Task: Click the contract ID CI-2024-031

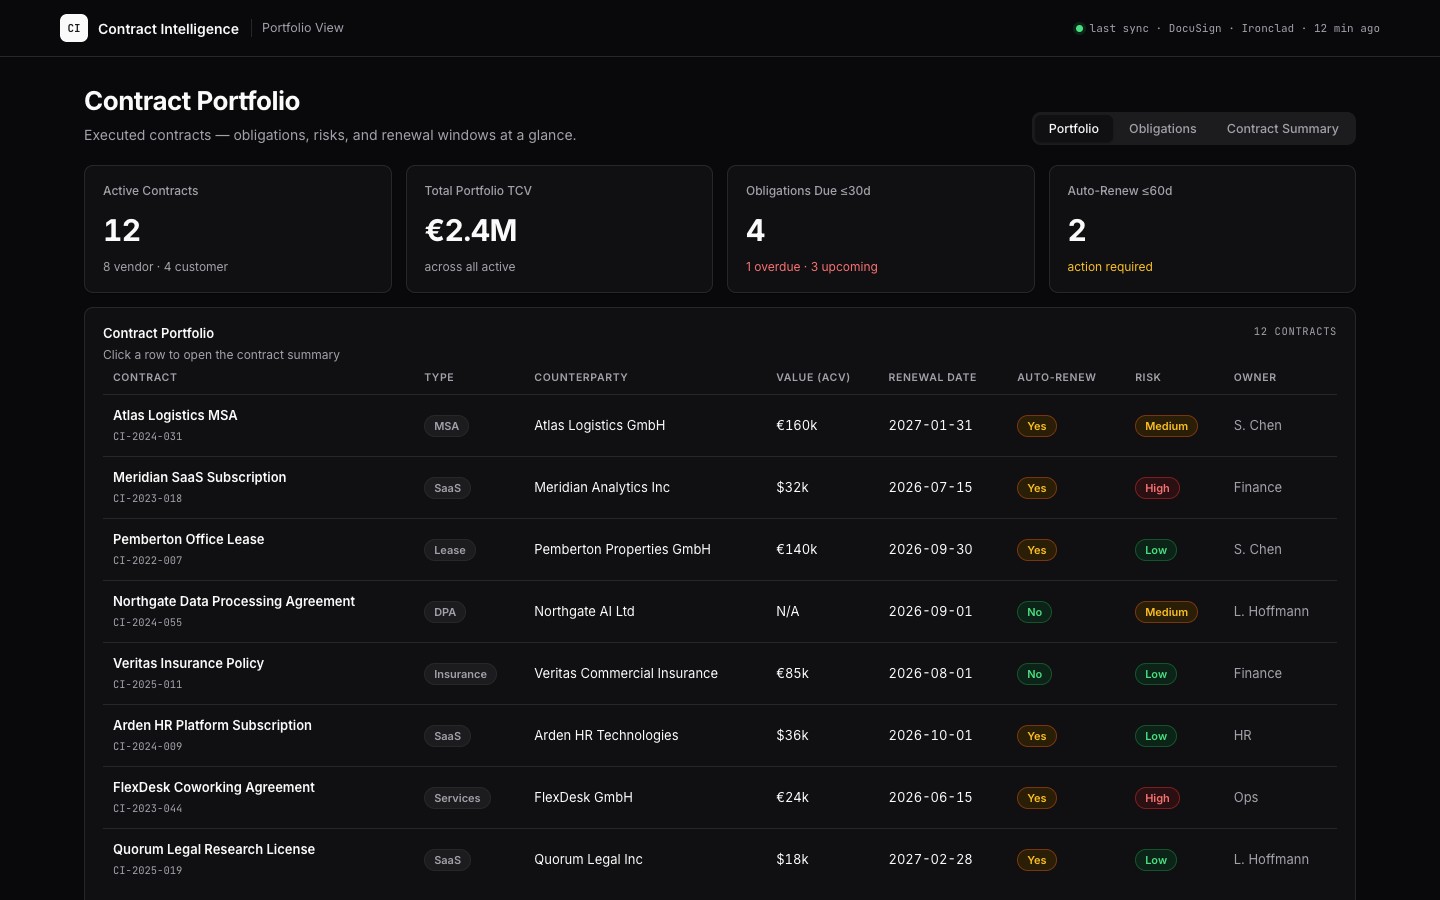Action: [x=148, y=437]
